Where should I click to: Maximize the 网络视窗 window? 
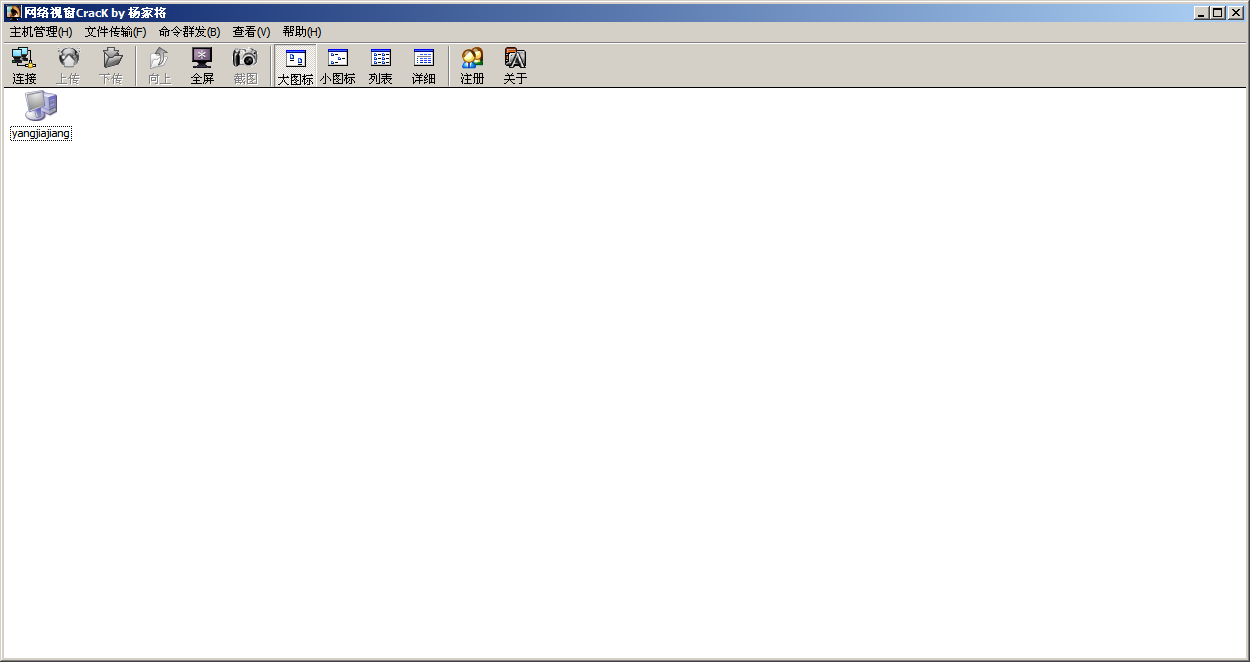1217,13
